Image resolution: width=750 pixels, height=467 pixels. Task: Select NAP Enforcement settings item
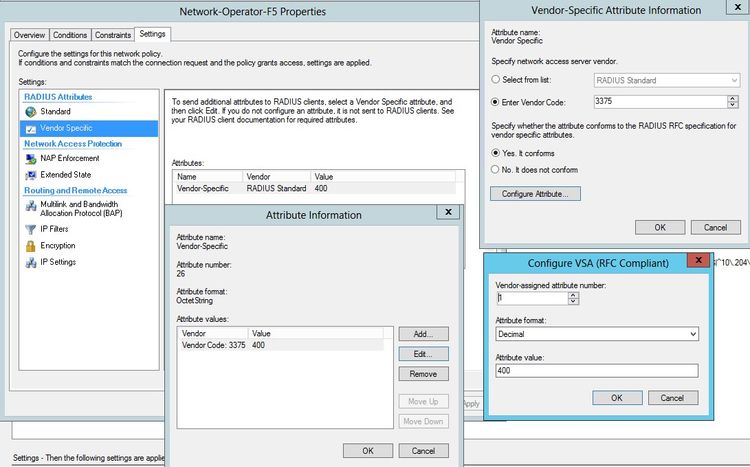(x=70, y=158)
